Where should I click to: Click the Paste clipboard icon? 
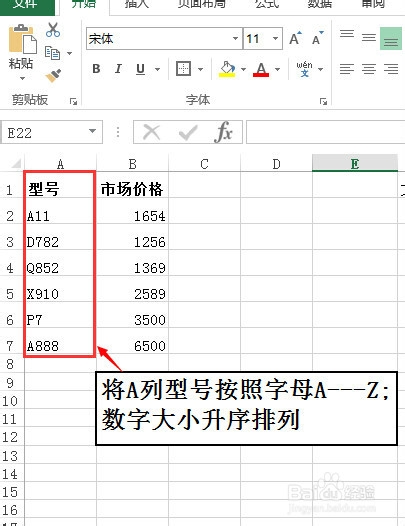tap(22, 40)
